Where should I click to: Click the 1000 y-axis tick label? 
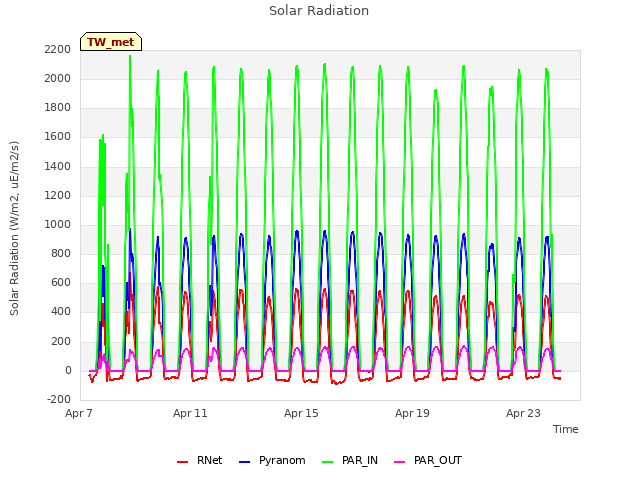click(58, 225)
